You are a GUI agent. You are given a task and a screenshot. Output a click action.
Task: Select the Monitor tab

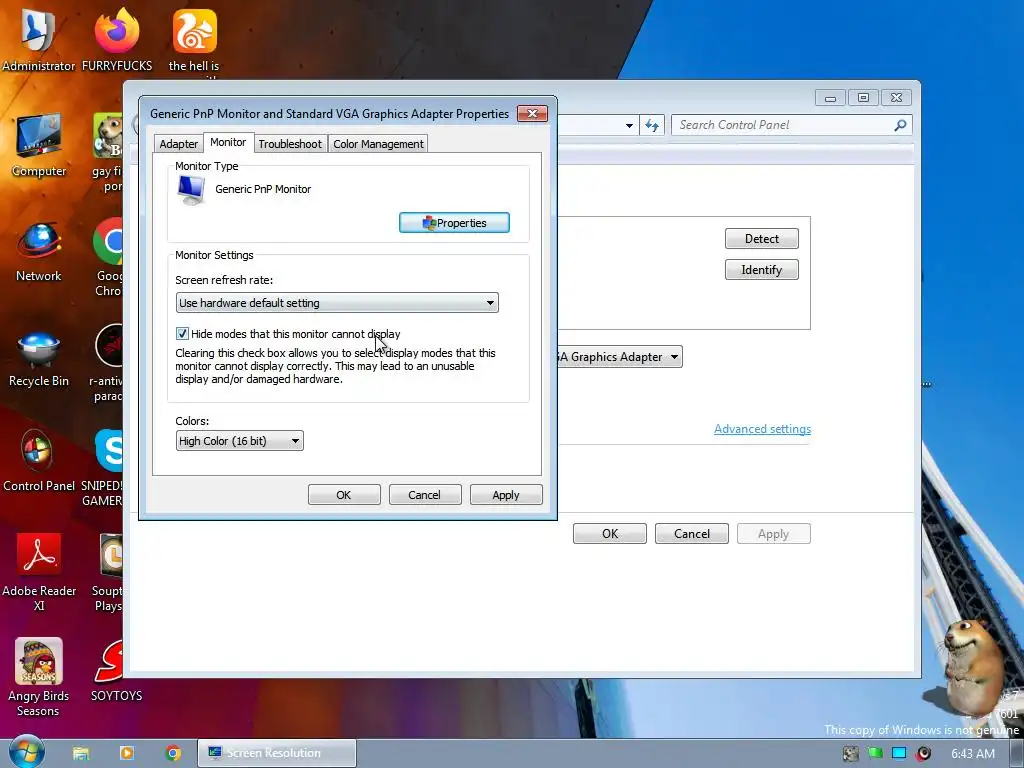point(228,142)
